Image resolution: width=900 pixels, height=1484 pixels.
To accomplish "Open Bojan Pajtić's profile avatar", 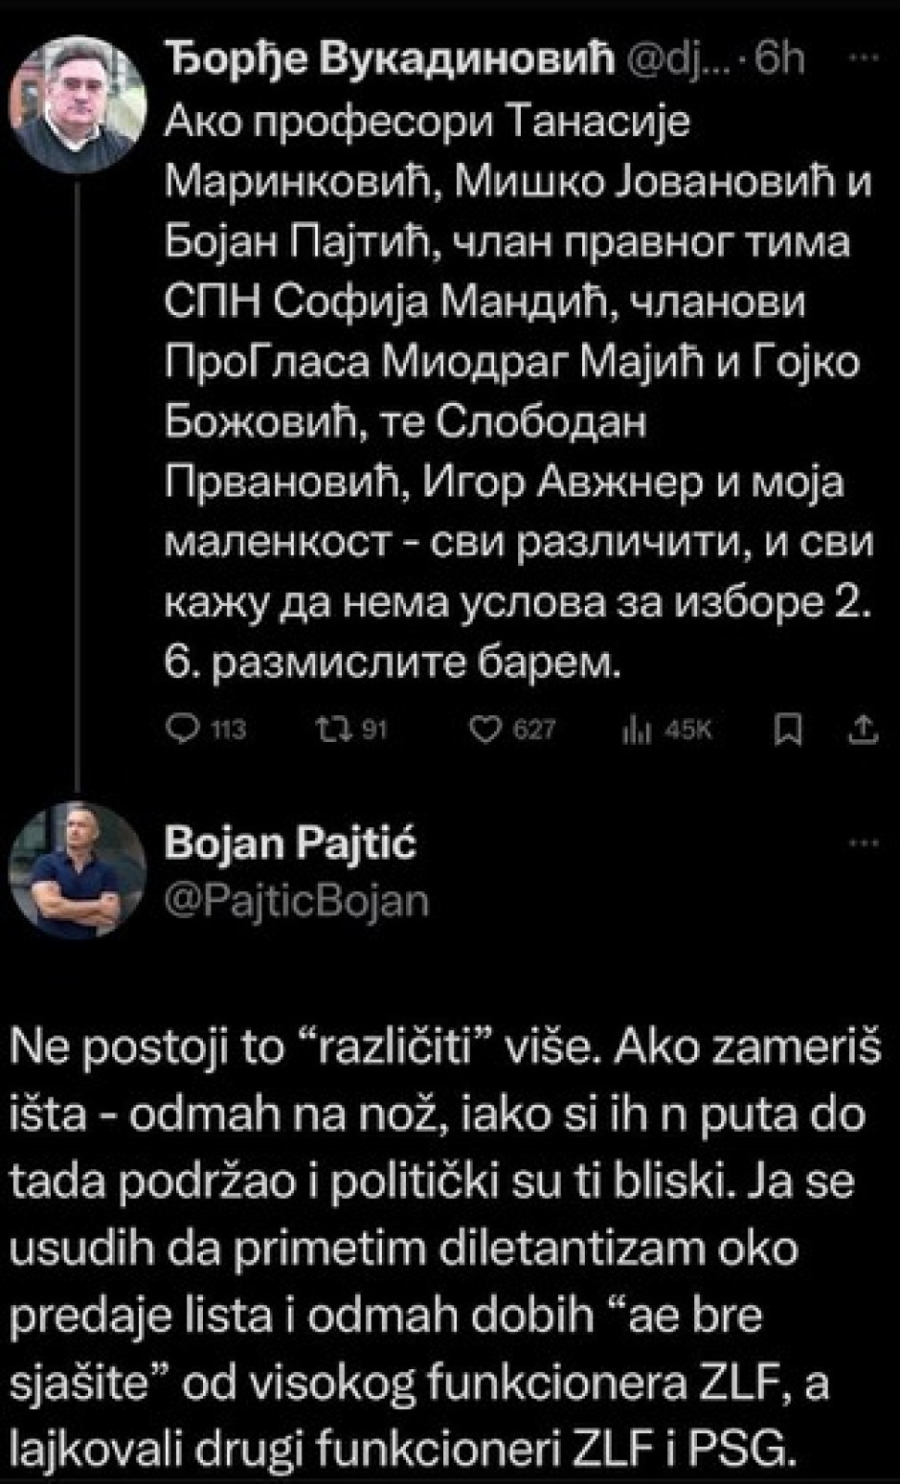I will [78, 869].
